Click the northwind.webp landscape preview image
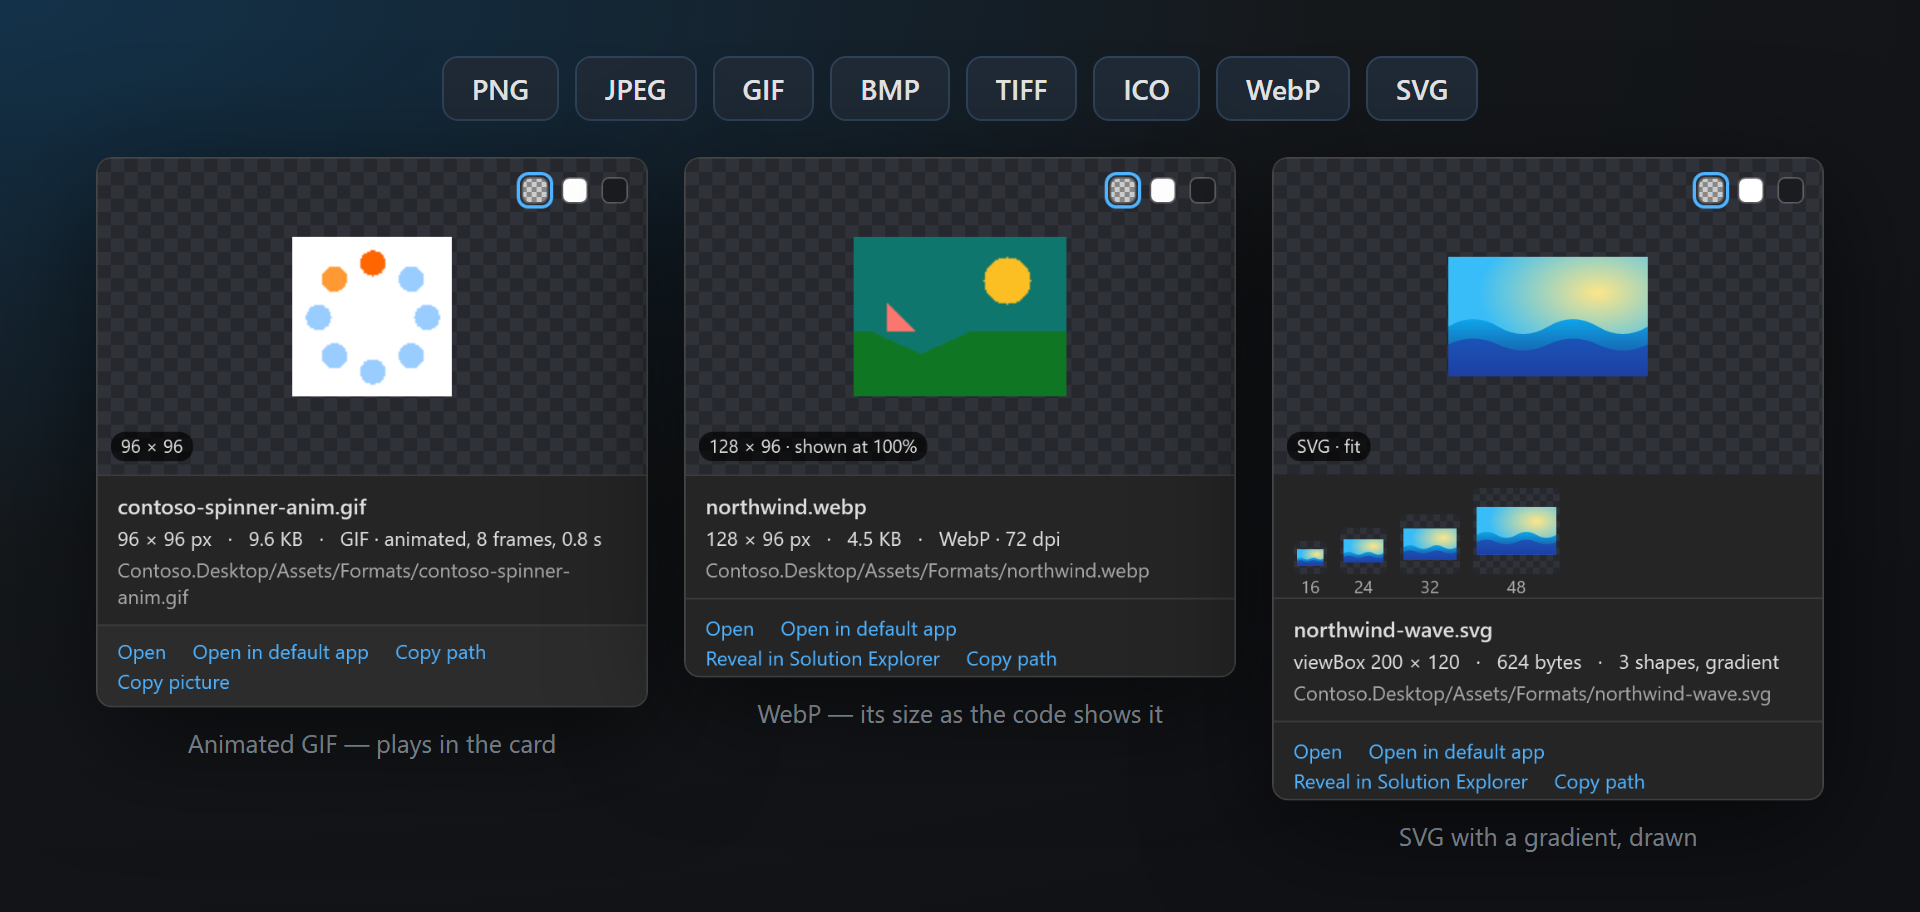1920x912 pixels. [x=960, y=316]
